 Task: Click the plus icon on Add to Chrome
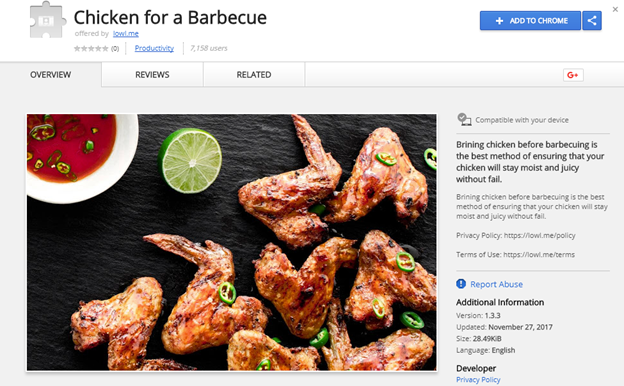click(x=499, y=21)
